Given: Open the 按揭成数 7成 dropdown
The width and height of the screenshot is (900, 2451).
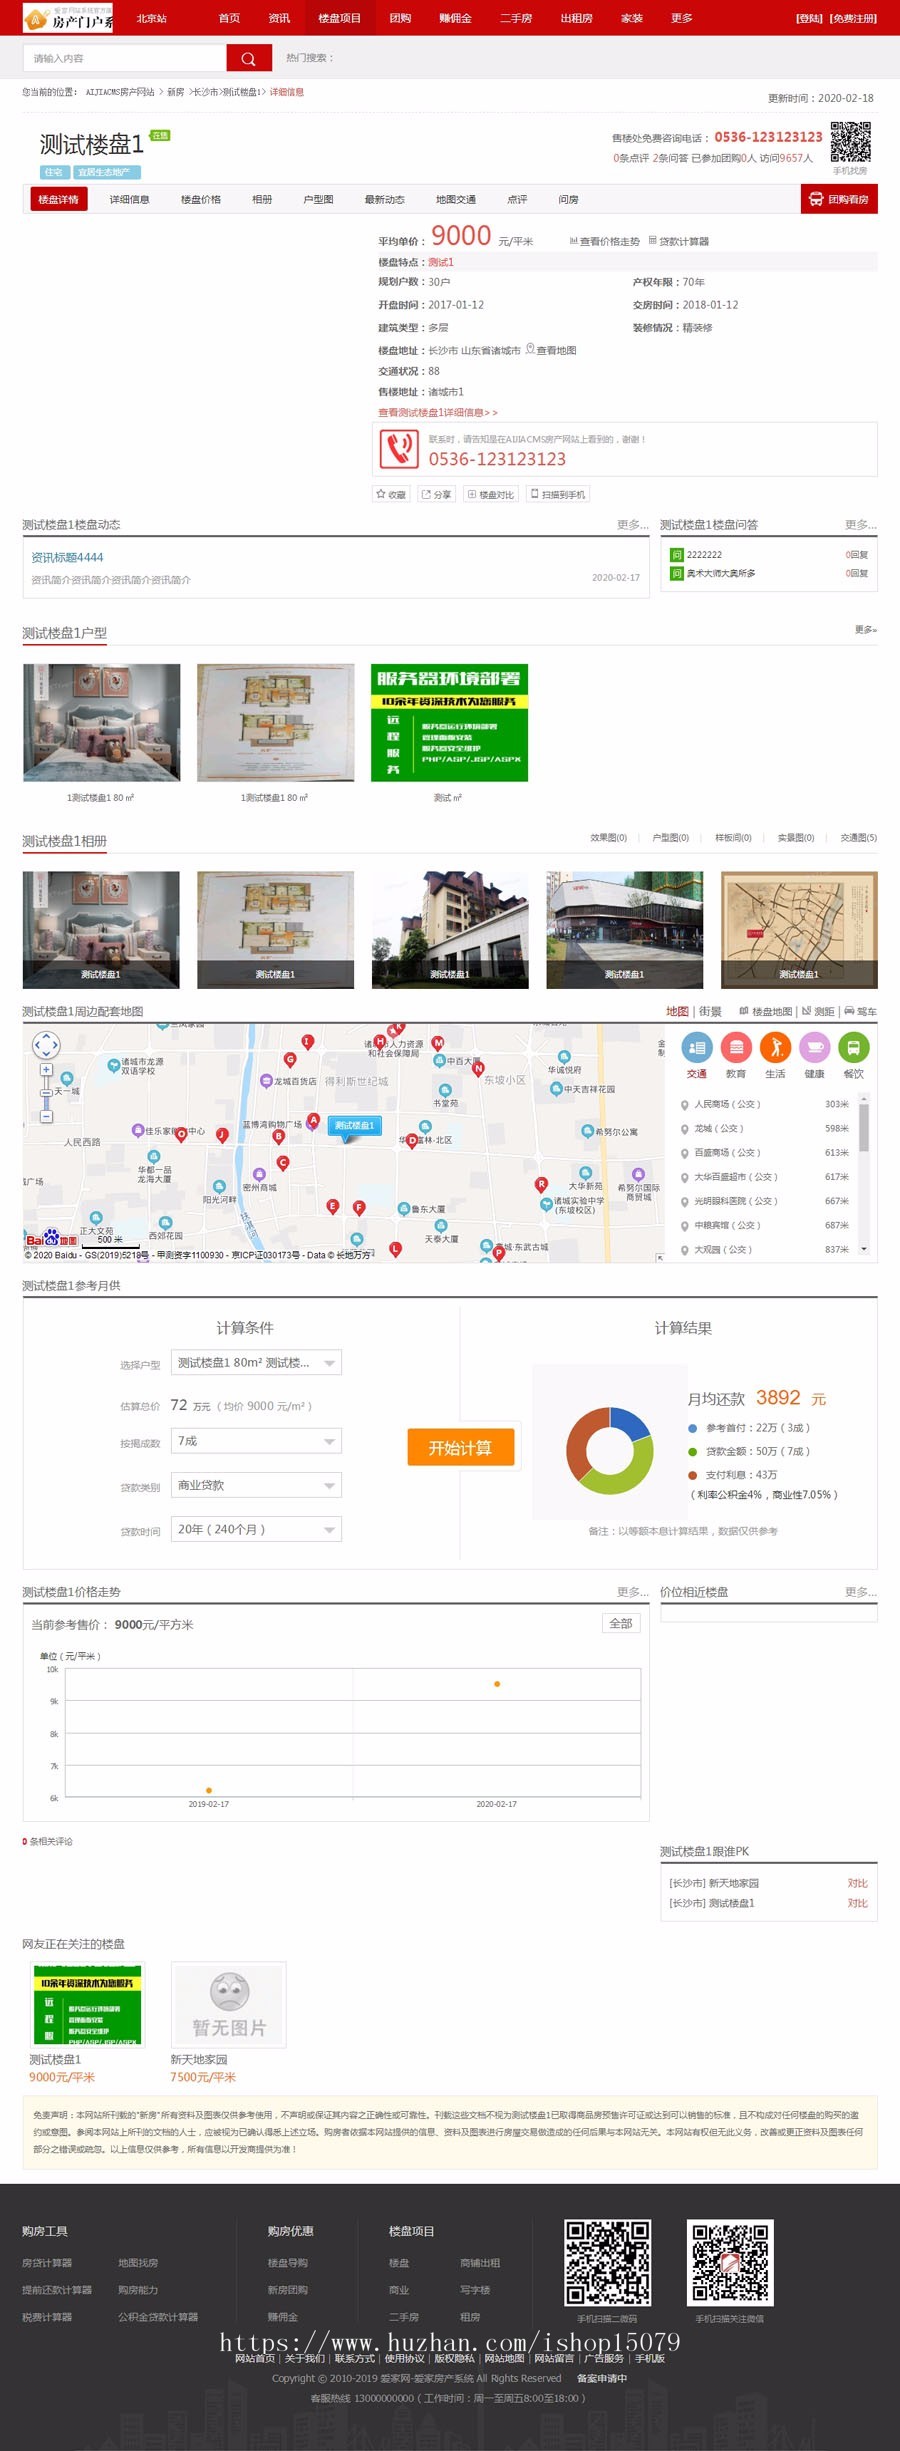Looking at the screenshot, I should [x=256, y=1440].
